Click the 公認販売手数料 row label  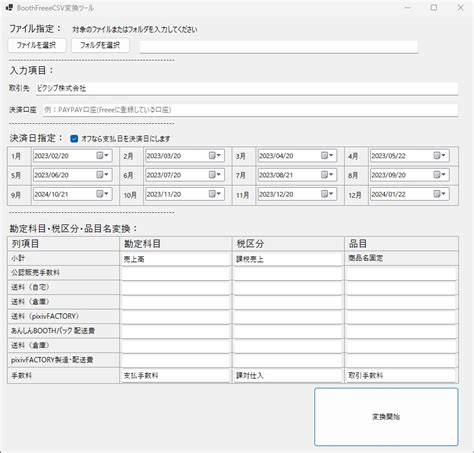click(35, 273)
